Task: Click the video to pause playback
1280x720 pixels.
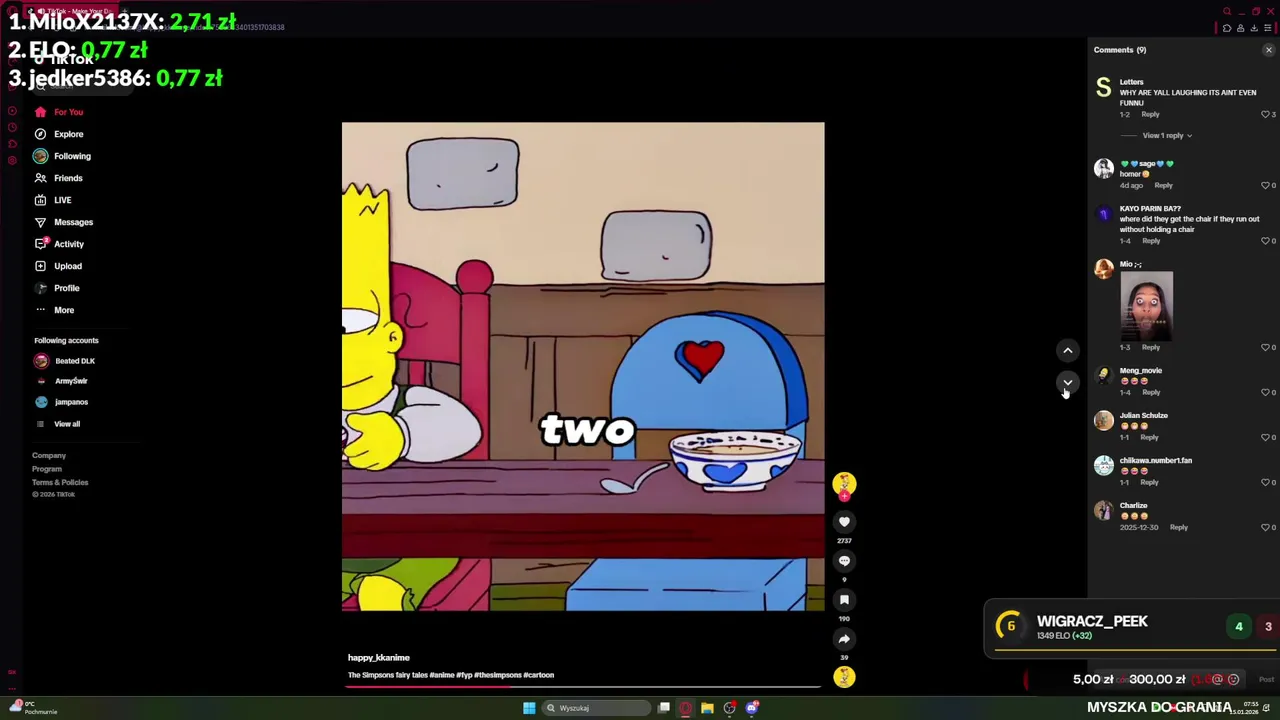Action: click(583, 366)
